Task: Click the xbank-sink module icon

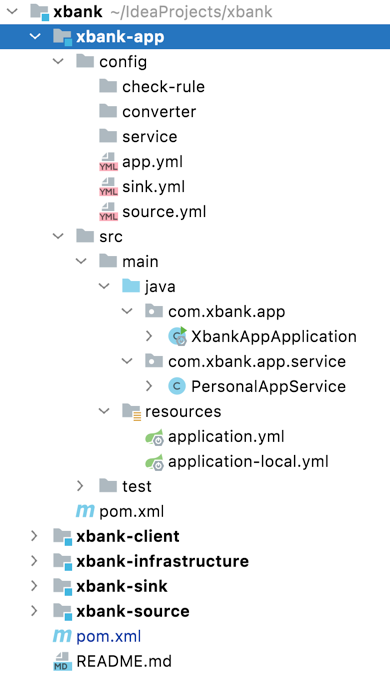Action: (x=62, y=586)
